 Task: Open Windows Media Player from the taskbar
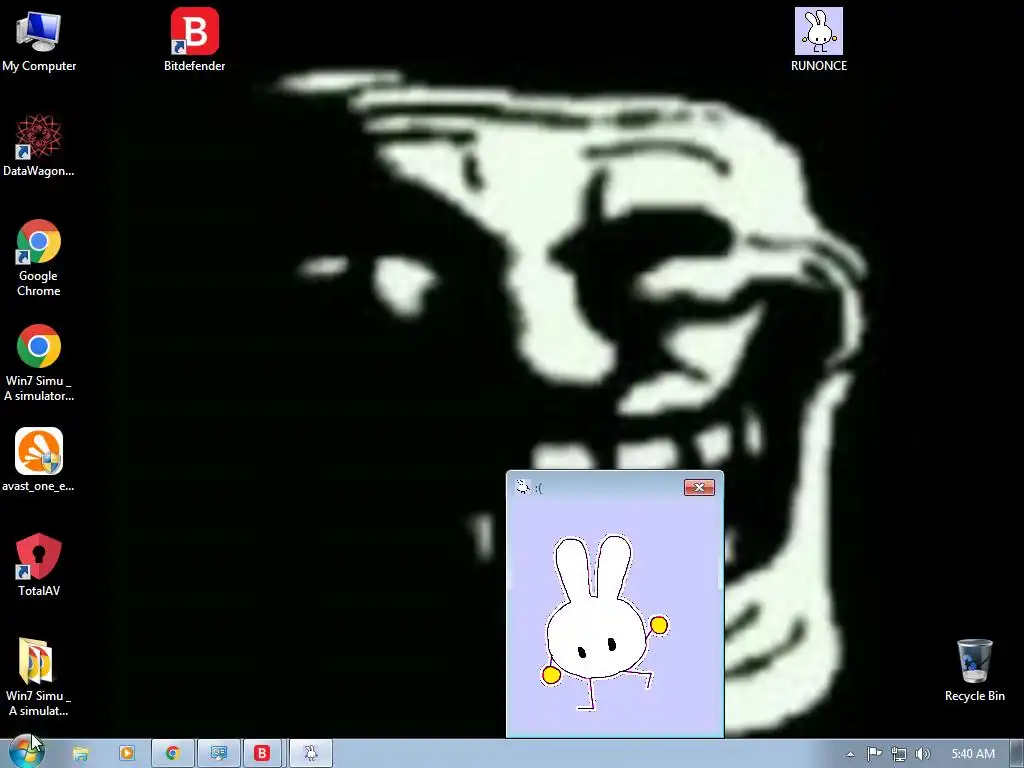coord(127,754)
